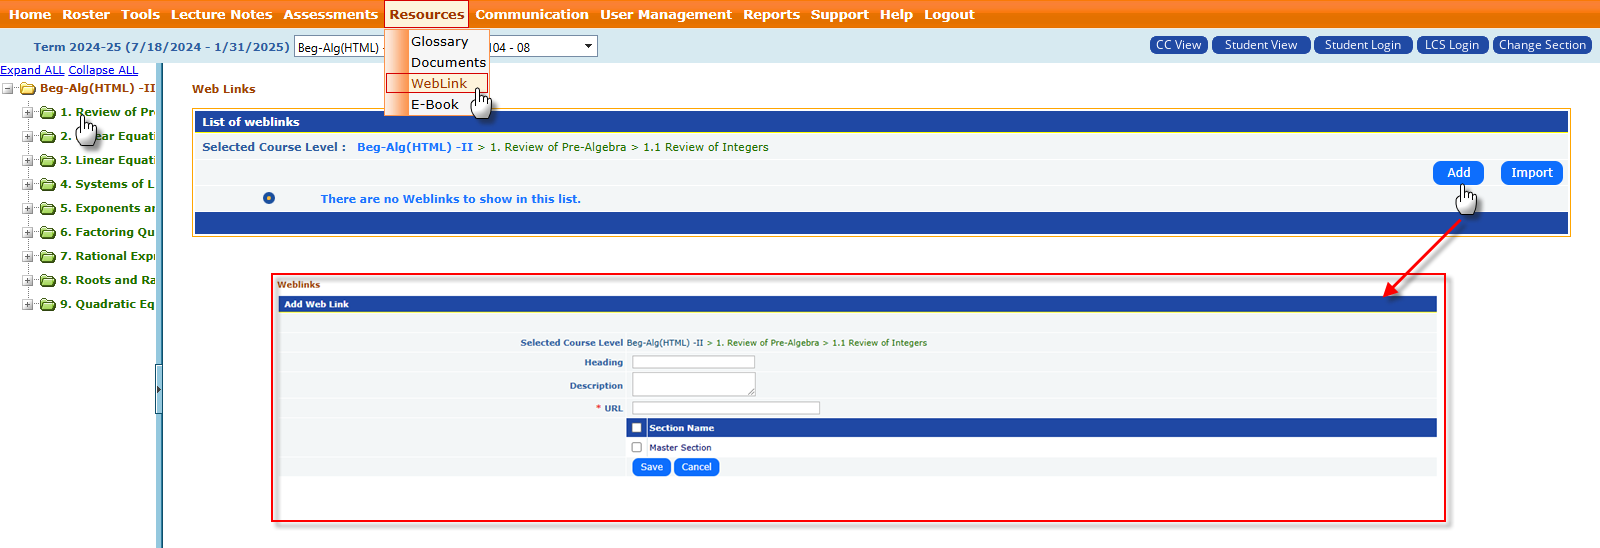Click folder icon for 3. Linear Equations
Screen dimensions: 1600x548
click(x=47, y=161)
